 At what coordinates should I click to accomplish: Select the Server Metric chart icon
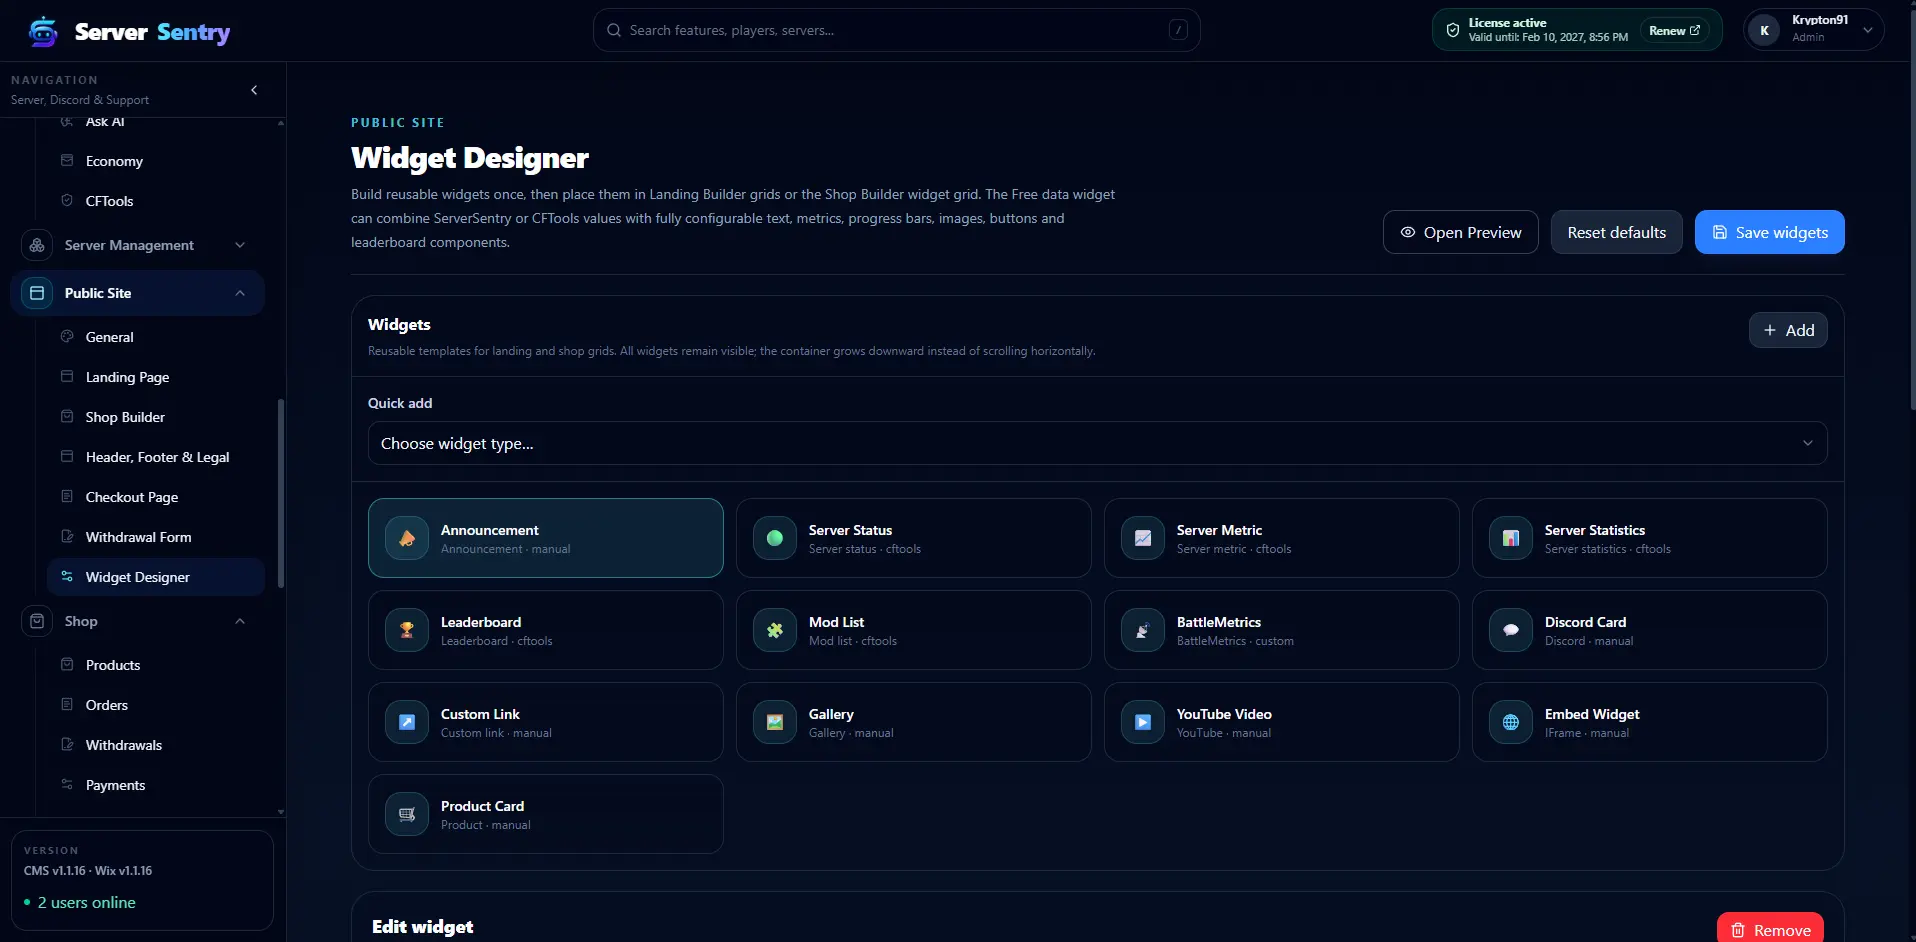pos(1143,538)
